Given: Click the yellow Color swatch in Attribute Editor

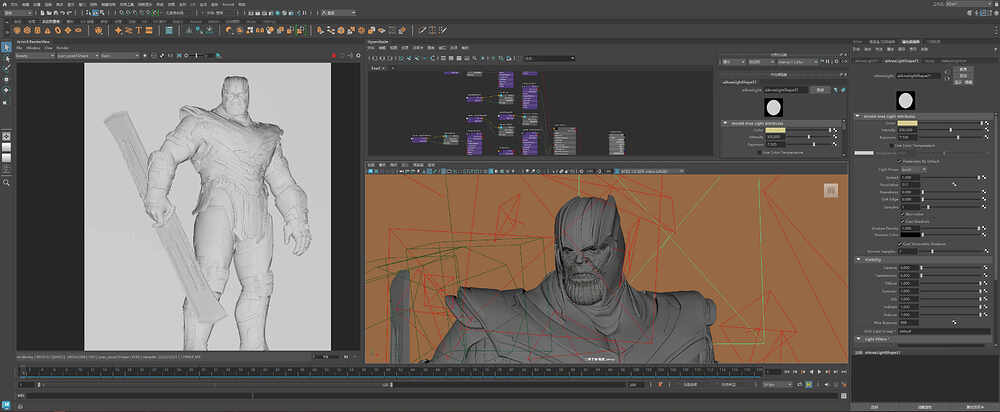Looking at the screenshot, I should 907,123.
